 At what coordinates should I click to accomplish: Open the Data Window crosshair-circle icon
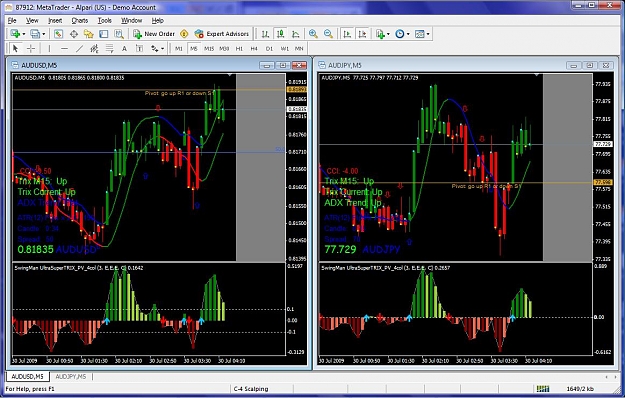[x=74, y=34]
